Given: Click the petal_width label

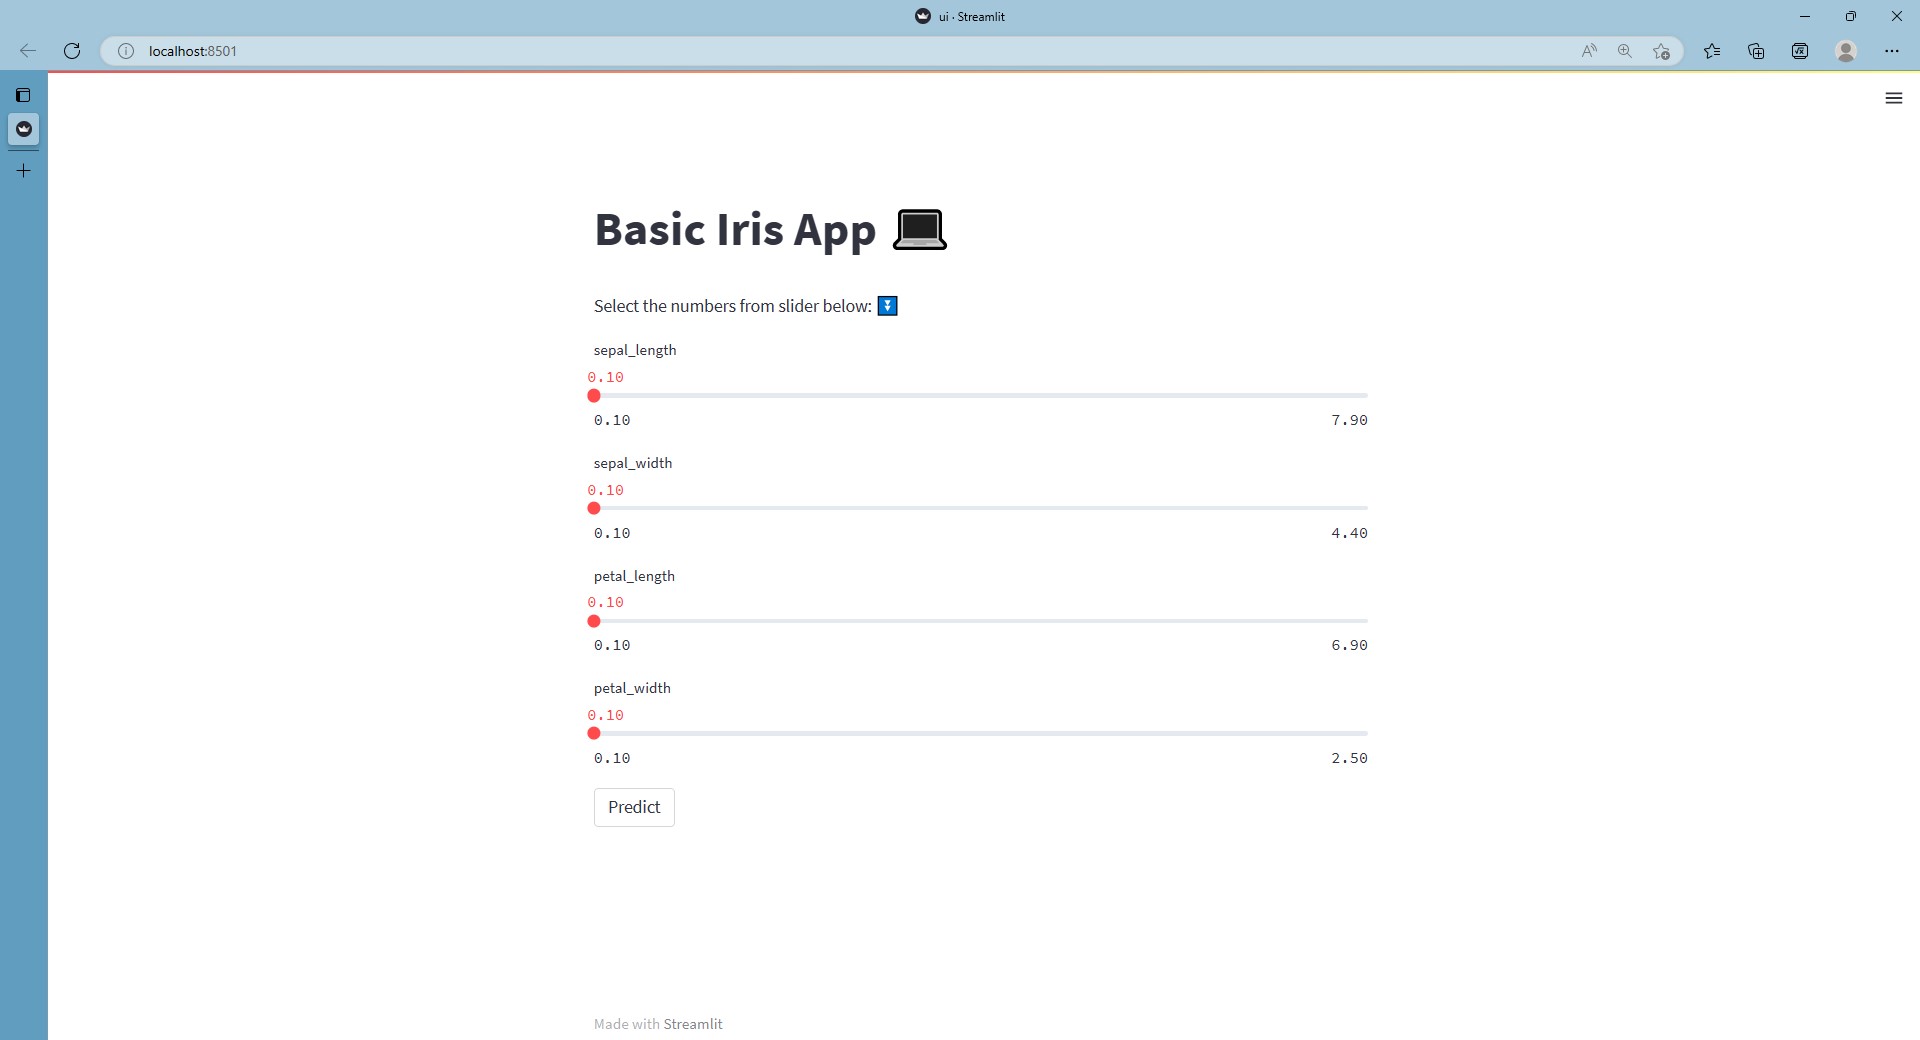Looking at the screenshot, I should tap(632, 688).
